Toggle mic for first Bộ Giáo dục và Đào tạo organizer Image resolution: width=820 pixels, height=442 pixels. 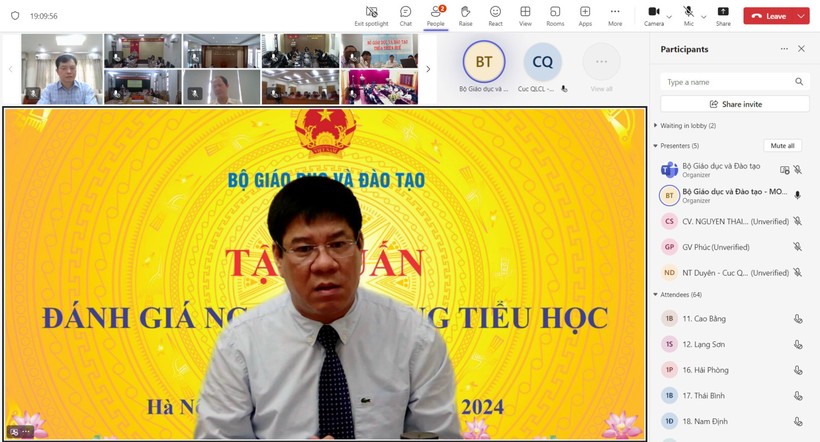pos(798,169)
